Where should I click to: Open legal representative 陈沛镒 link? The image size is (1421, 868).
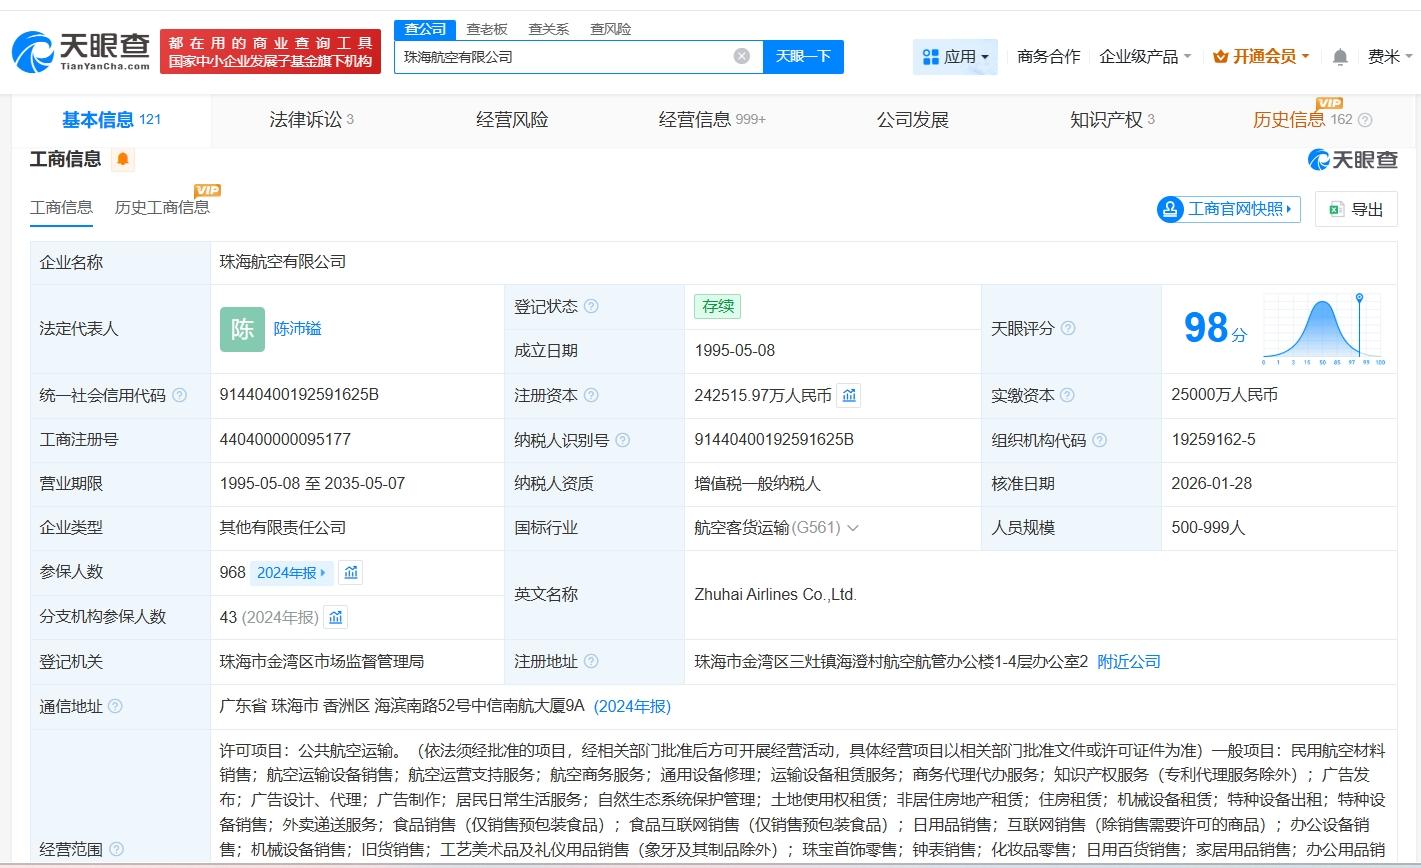click(298, 328)
